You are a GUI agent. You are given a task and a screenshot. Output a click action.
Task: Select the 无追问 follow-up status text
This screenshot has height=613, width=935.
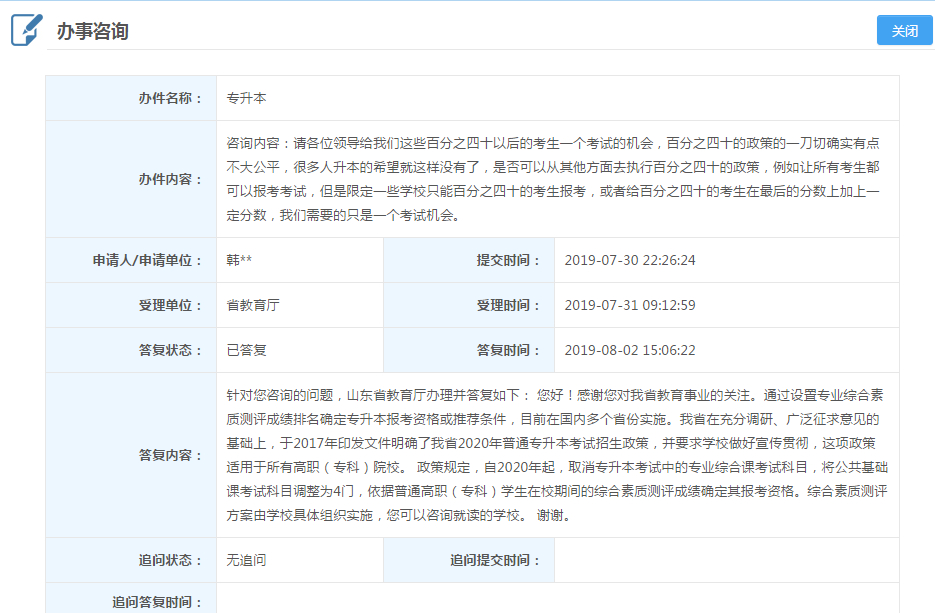(x=244, y=561)
